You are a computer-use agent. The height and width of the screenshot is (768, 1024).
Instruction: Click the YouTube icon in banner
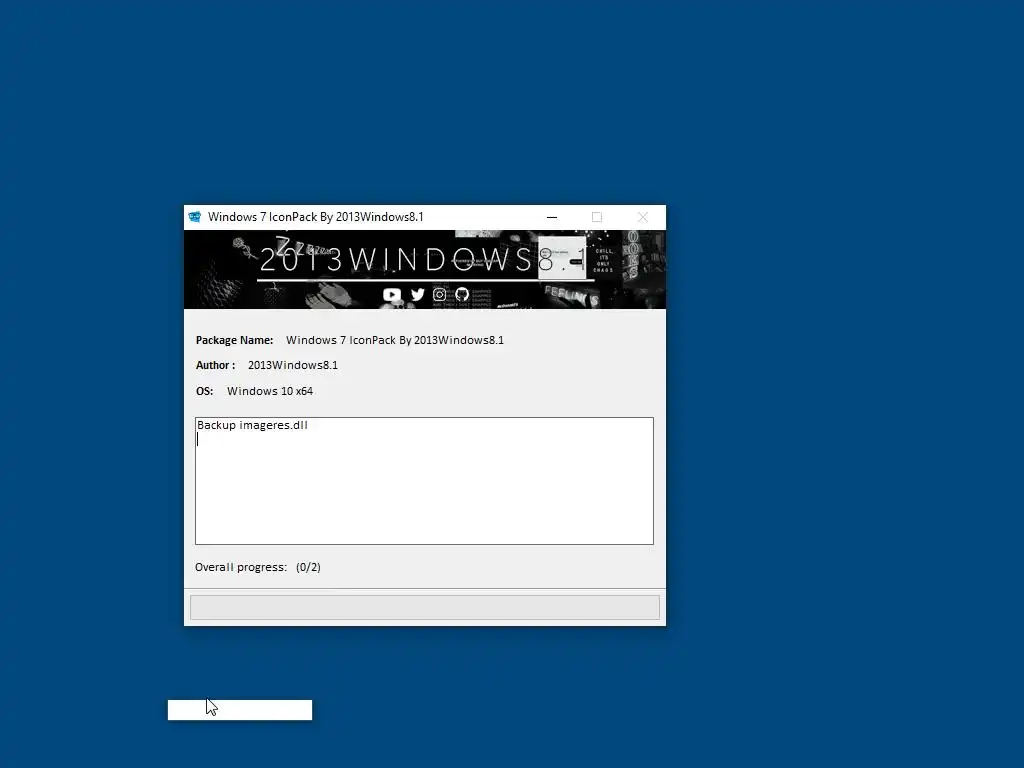pos(392,295)
